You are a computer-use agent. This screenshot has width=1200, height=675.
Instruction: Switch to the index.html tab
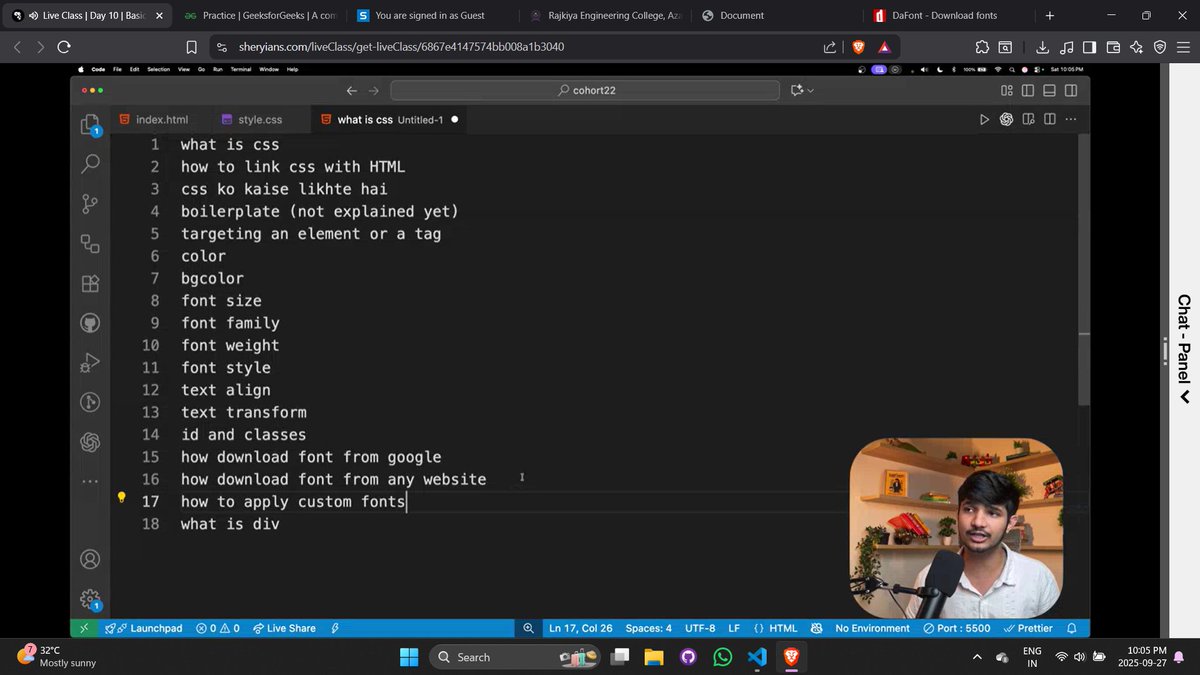pyautogui.click(x=160, y=119)
